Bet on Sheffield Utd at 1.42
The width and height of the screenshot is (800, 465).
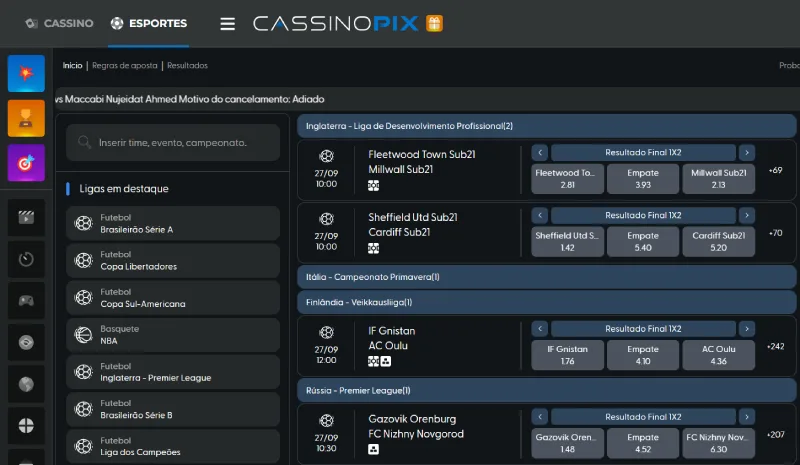(x=567, y=241)
